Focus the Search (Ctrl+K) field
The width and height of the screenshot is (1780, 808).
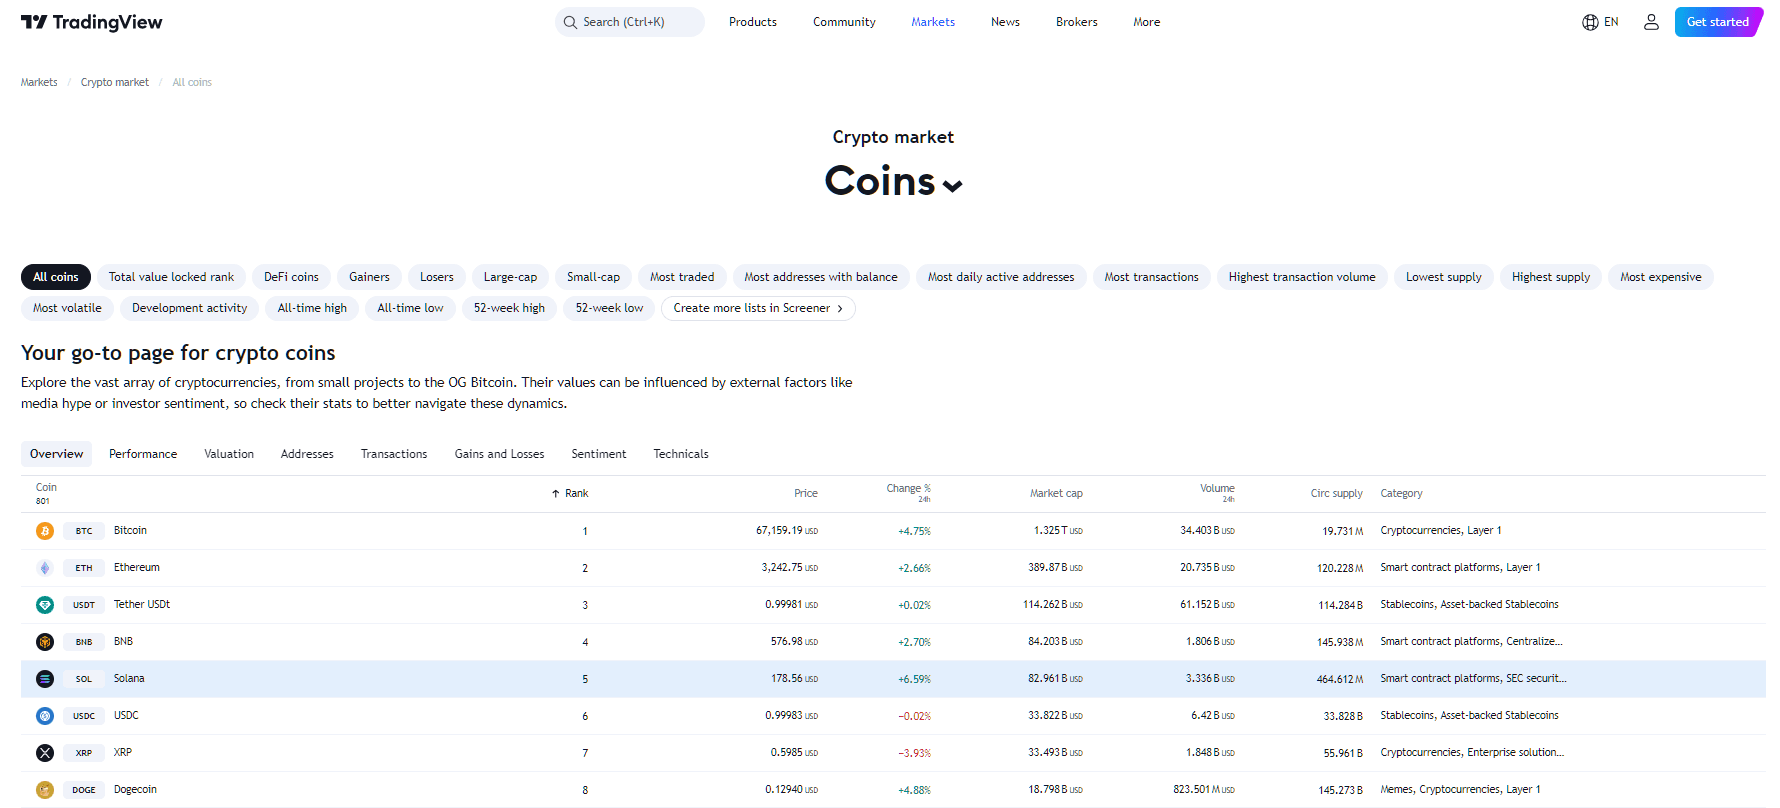pyautogui.click(x=630, y=22)
